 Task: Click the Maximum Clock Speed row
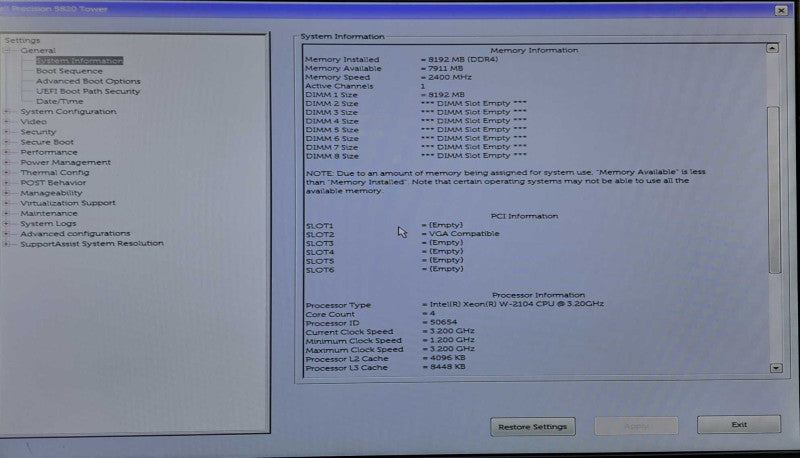click(x=390, y=349)
